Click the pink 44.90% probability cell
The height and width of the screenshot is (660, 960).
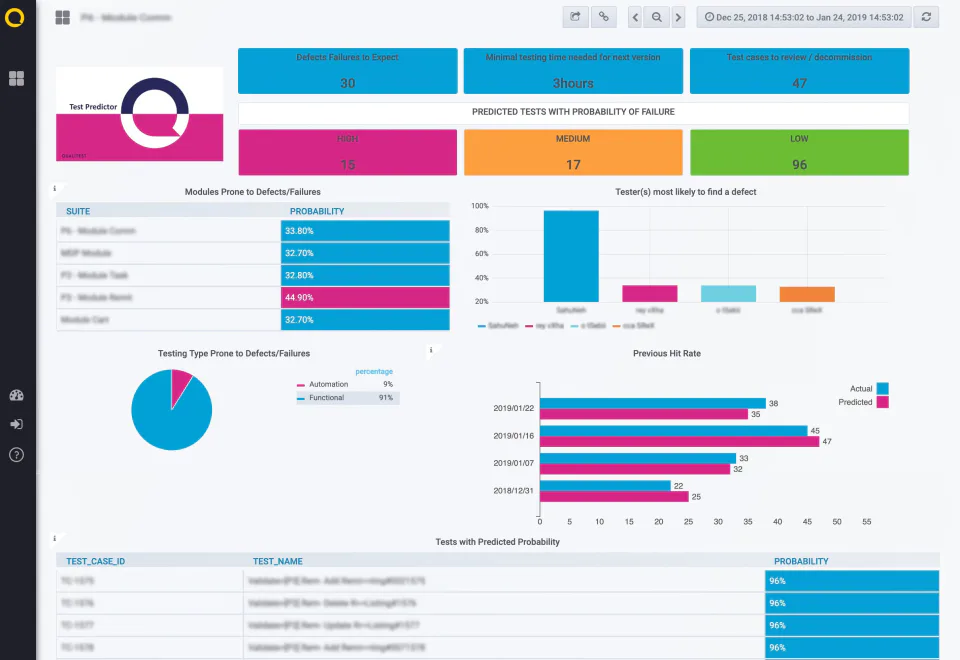[365, 298]
